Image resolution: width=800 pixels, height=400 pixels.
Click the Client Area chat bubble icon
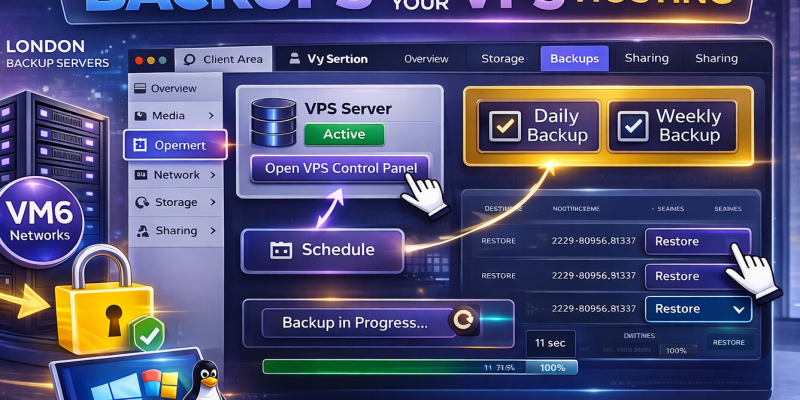click(x=189, y=60)
